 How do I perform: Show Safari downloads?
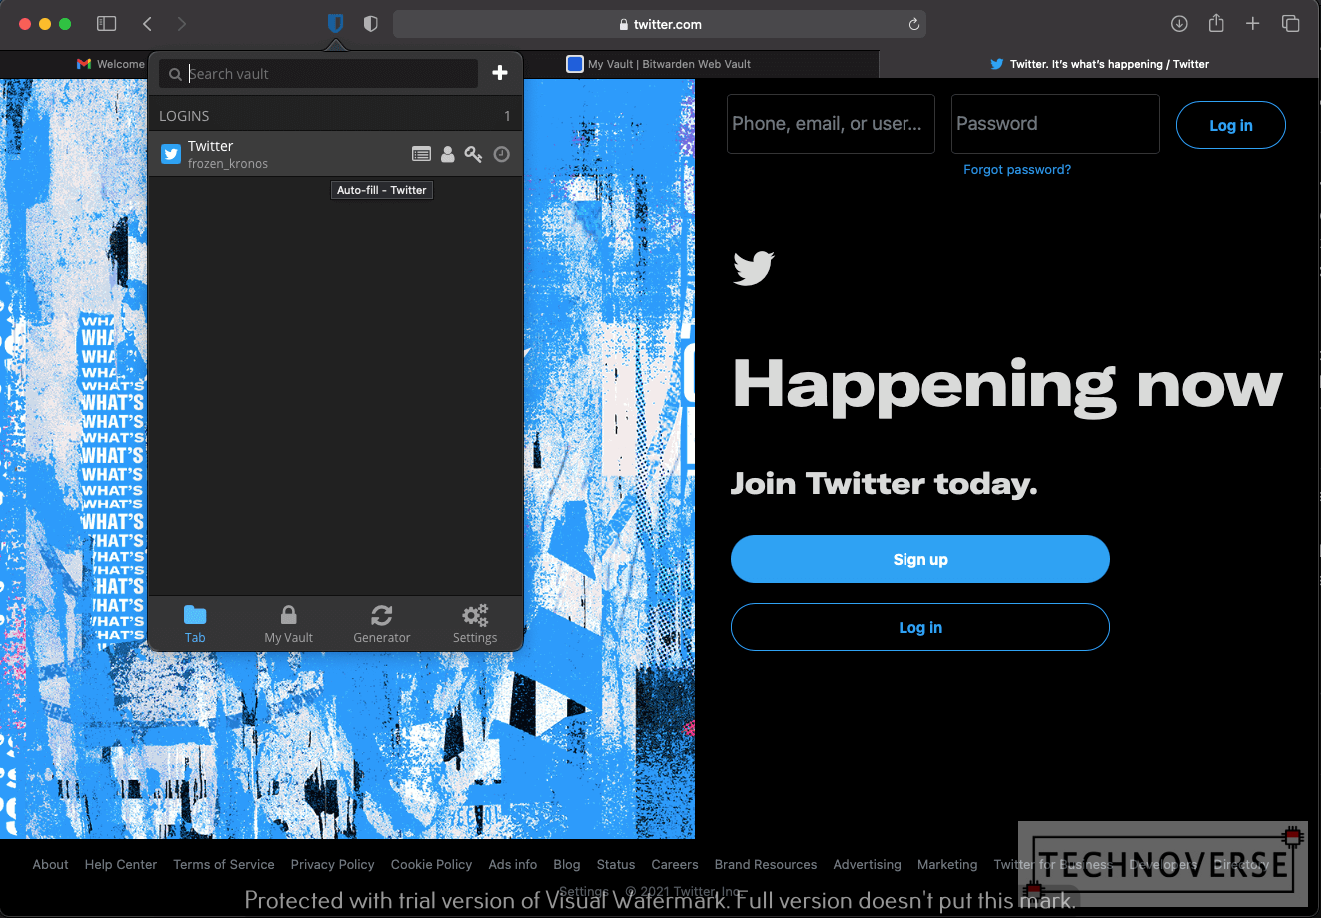[1179, 23]
